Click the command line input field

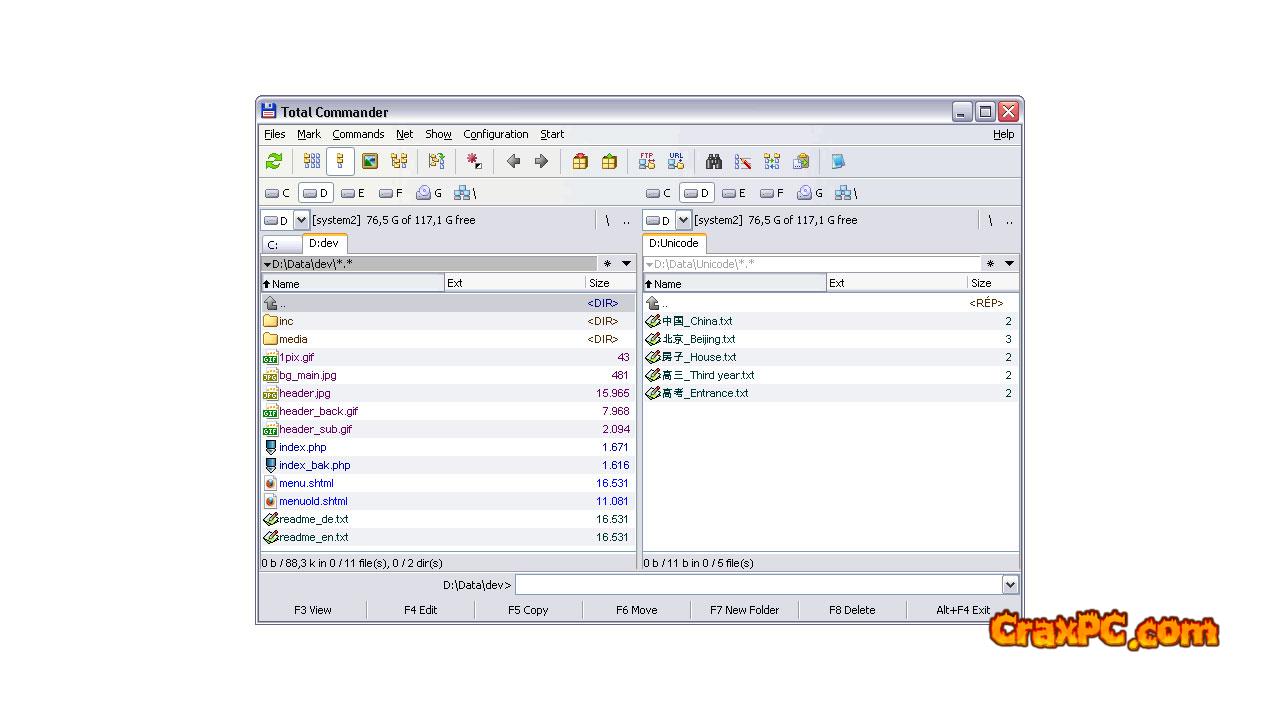point(758,585)
